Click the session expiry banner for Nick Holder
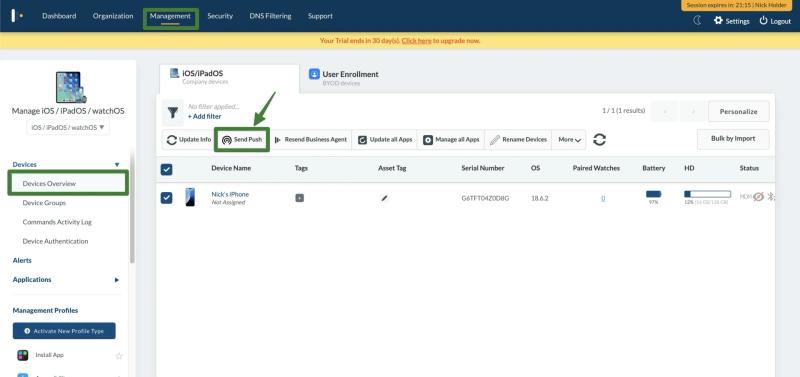Image resolution: width=800 pixels, height=377 pixels. pyautogui.click(x=737, y=5)
